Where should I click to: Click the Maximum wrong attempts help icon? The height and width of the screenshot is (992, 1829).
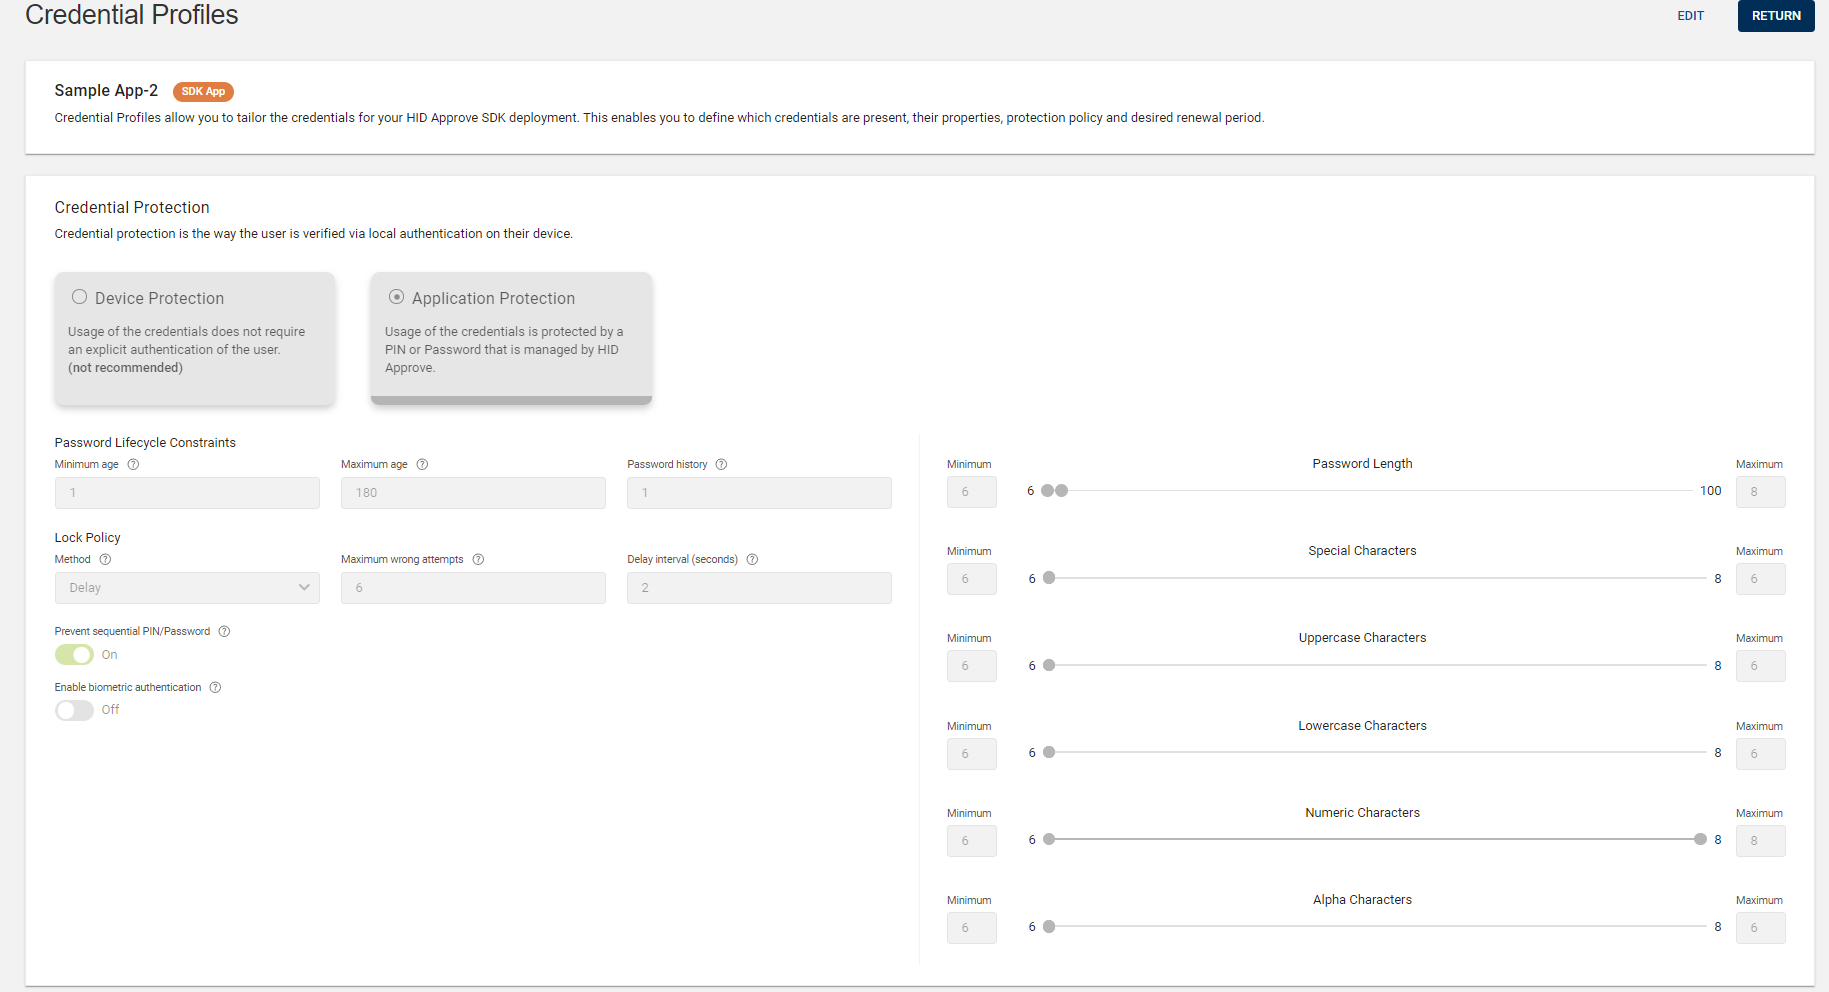click(477, 559)
